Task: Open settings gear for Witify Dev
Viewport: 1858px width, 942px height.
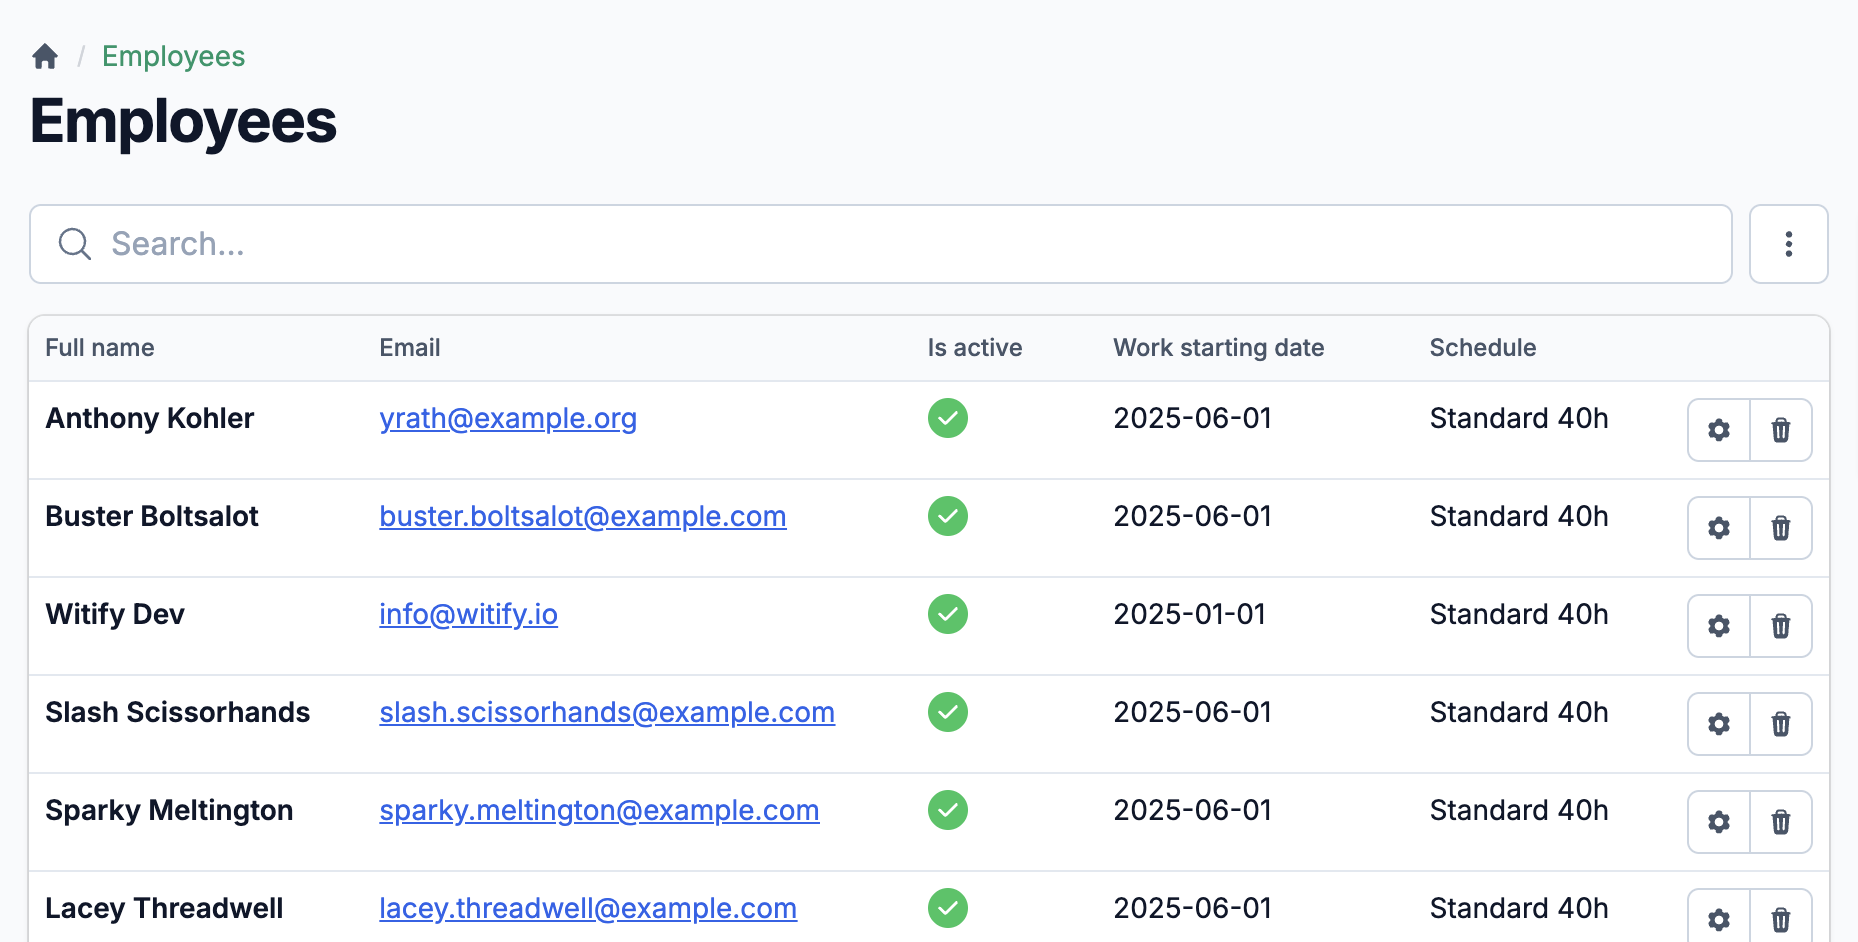Action: point(1719,626)
